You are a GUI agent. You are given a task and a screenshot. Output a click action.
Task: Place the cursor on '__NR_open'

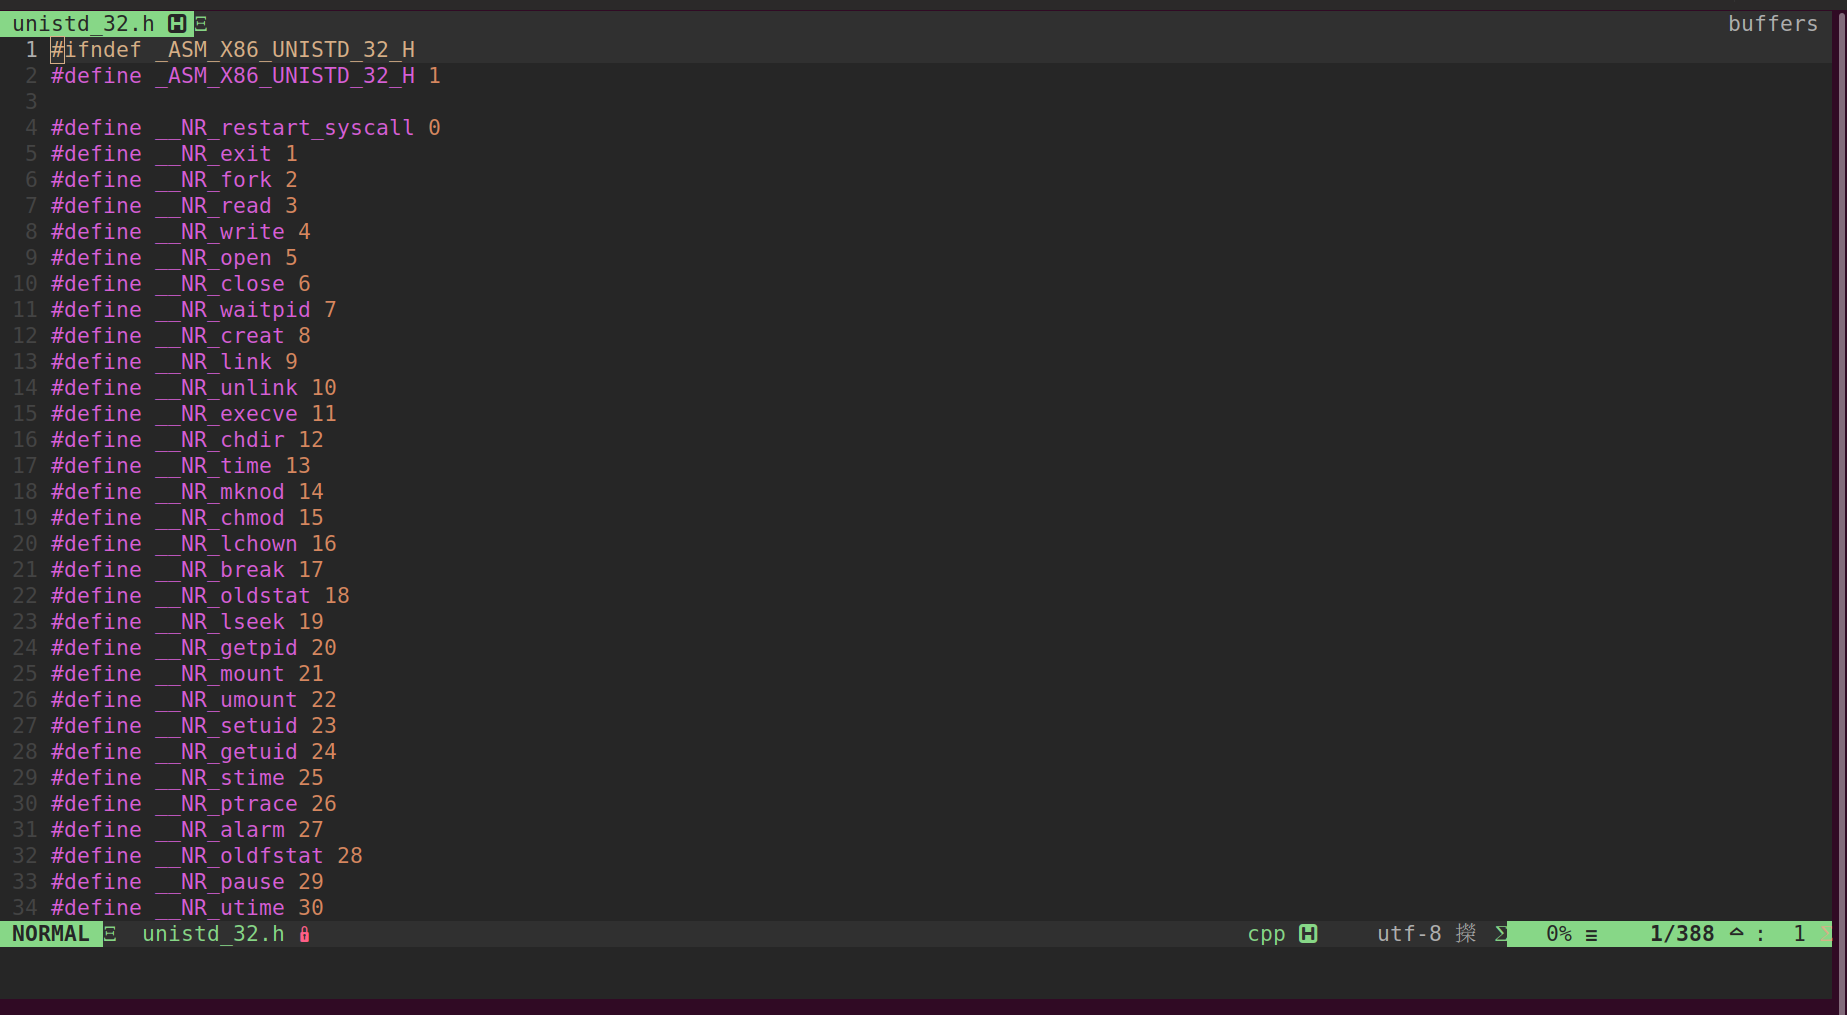[x=213, y=258]
